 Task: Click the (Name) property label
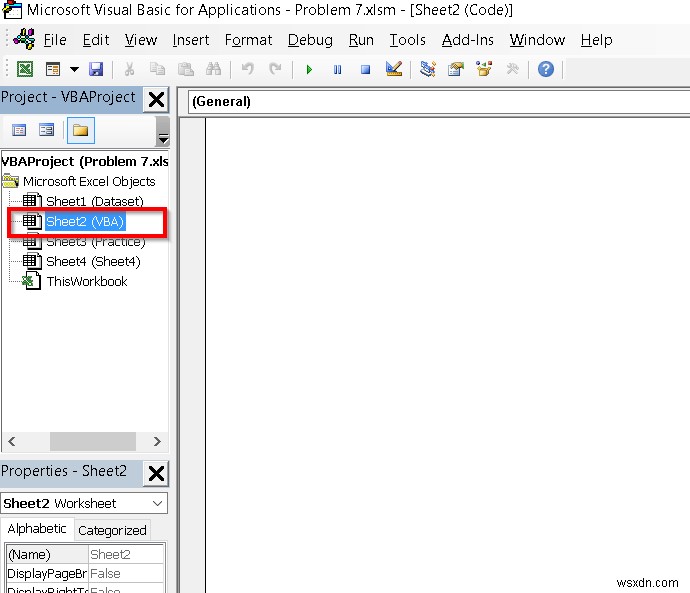click(47, 554)
